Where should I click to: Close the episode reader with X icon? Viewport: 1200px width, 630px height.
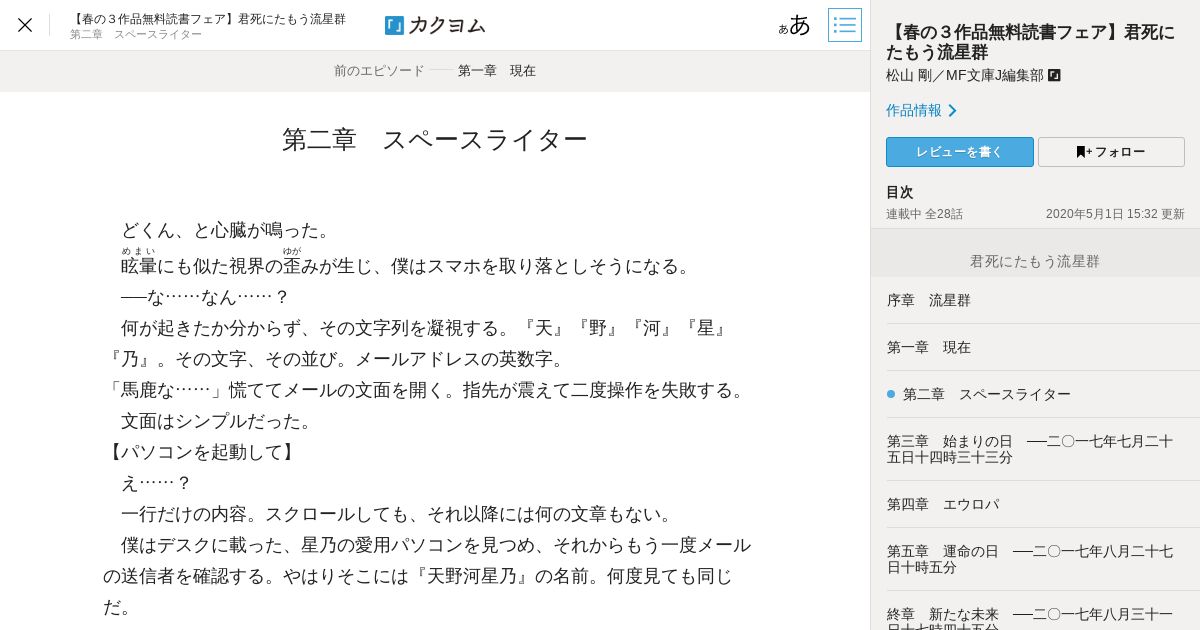click(x=25, y=25)
